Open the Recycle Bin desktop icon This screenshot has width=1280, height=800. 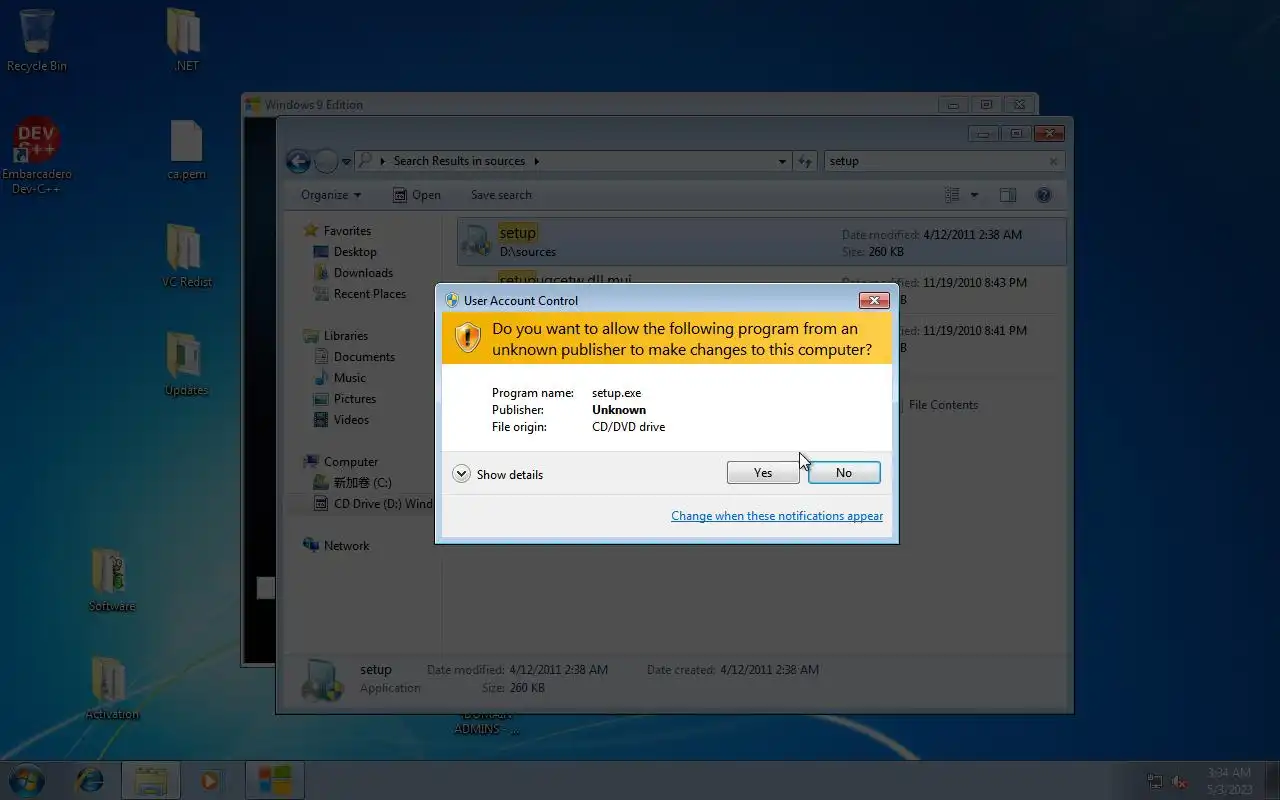coord(37,40)
